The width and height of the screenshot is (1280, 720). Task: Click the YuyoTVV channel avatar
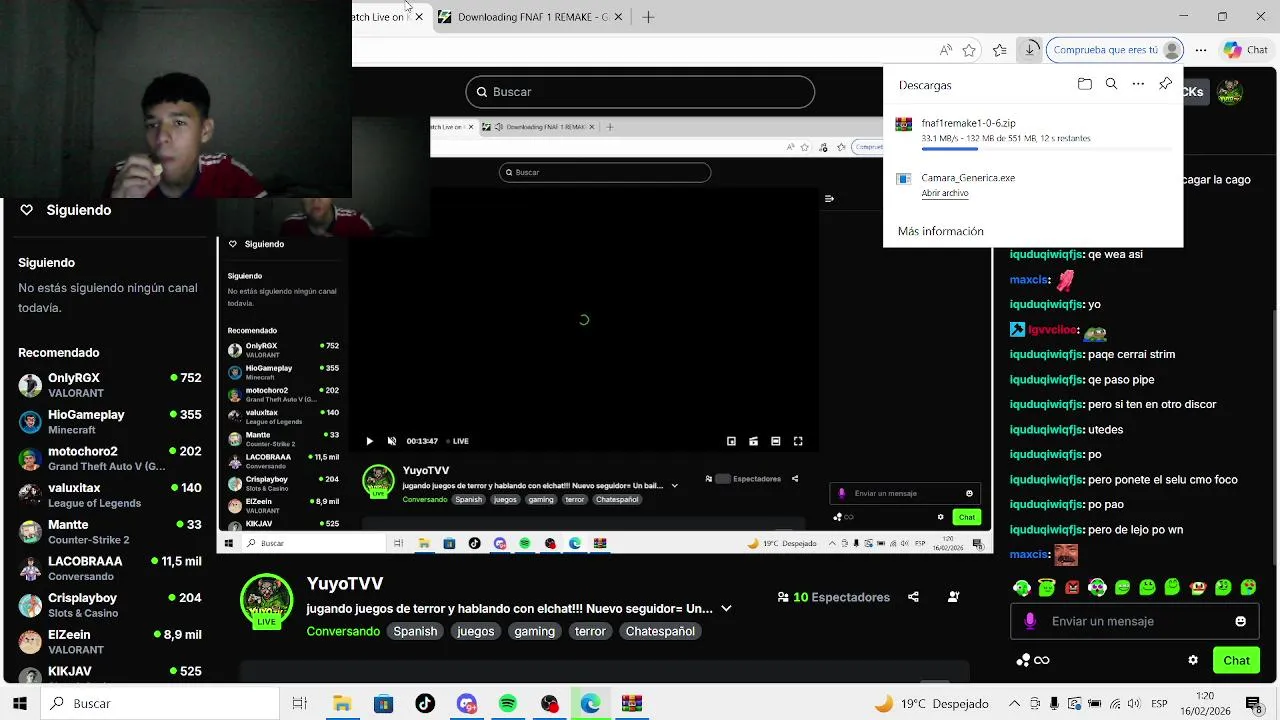[266, 602]
